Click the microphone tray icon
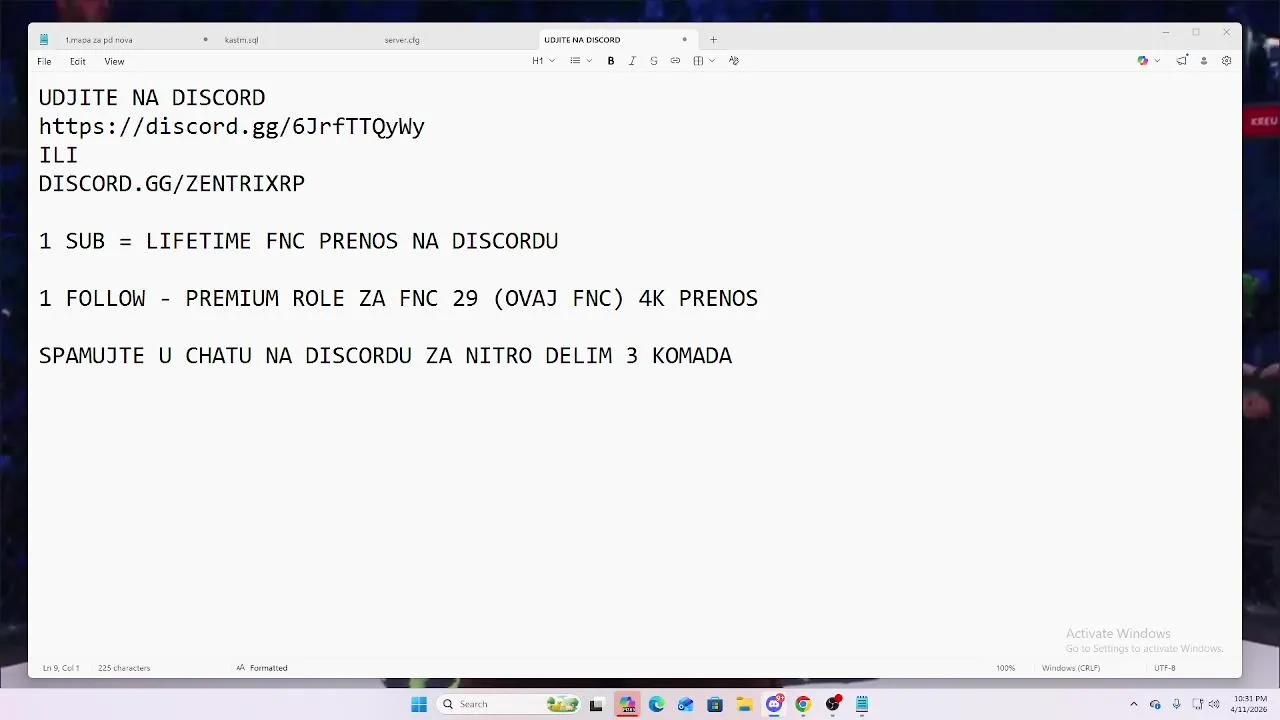Screen dimensions: 1280x720 [x=1176, y=704]
